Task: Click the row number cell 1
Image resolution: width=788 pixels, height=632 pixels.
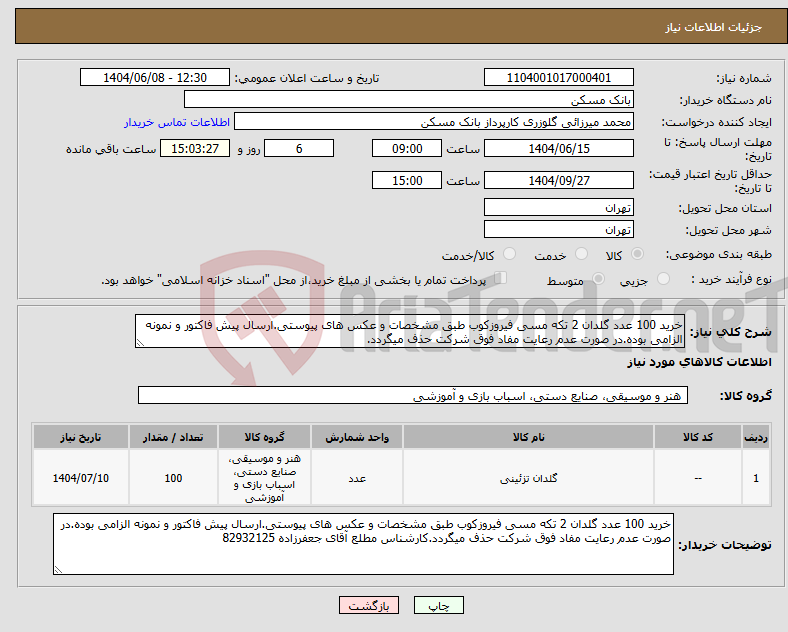Action: (756, 478)
